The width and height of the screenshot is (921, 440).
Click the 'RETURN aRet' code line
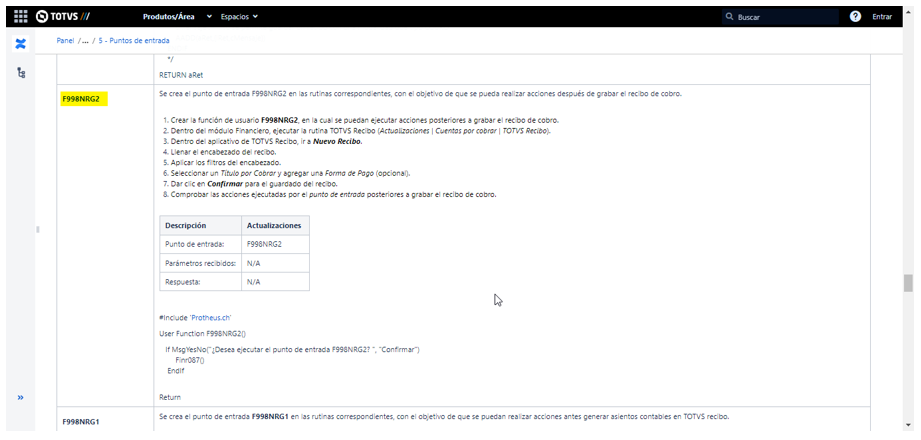(x=181, y=75)
